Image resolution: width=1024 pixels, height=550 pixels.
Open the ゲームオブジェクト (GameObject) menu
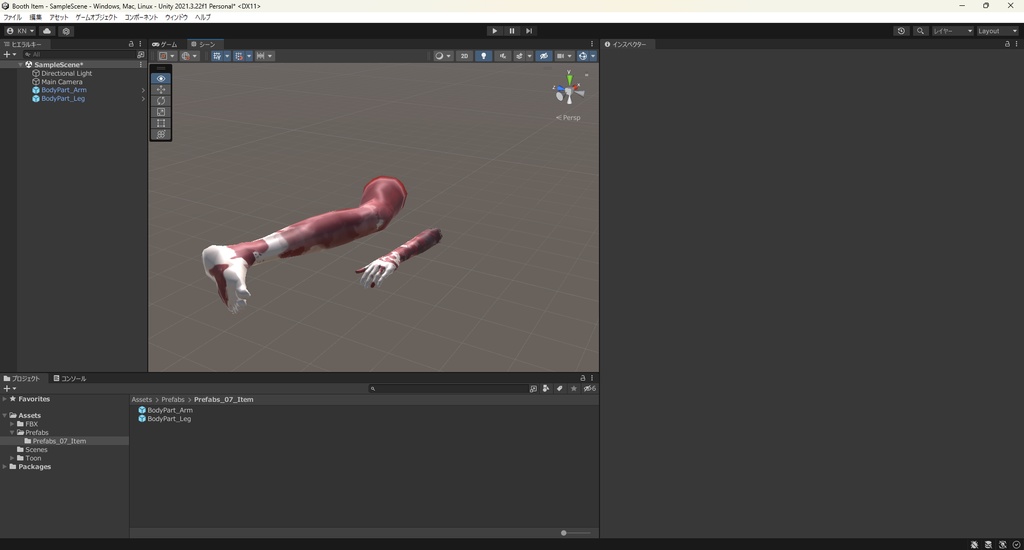coord(96,18)
